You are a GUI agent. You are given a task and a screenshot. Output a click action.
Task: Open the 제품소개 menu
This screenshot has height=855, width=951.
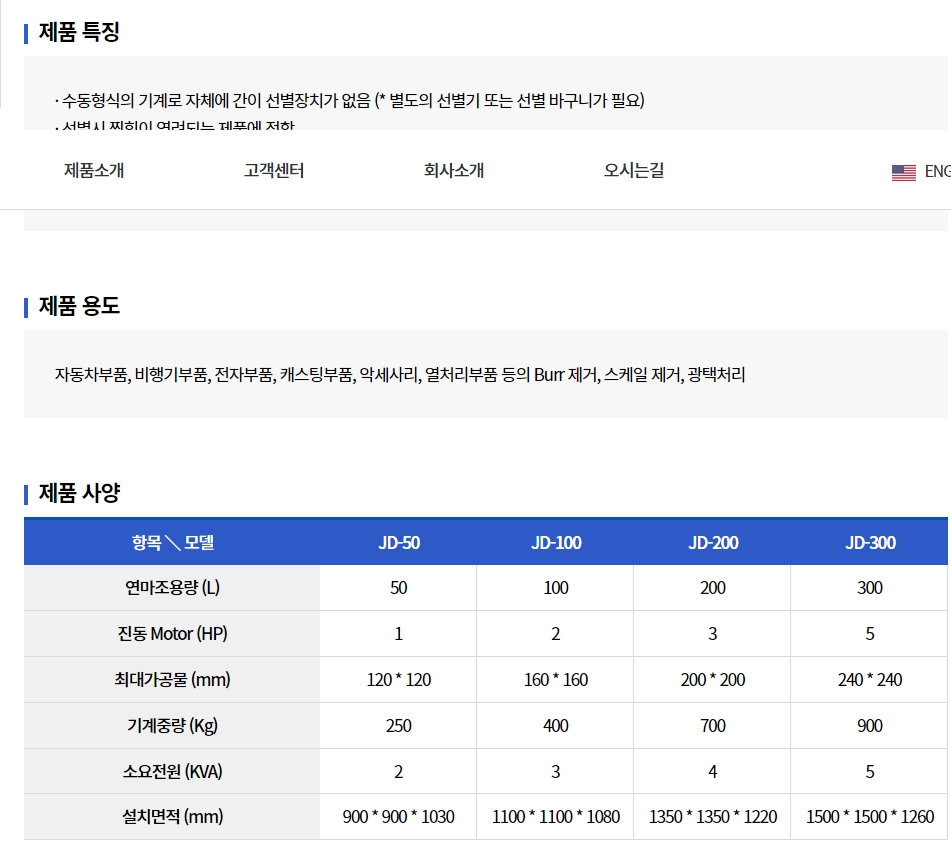tap(94, 170)
